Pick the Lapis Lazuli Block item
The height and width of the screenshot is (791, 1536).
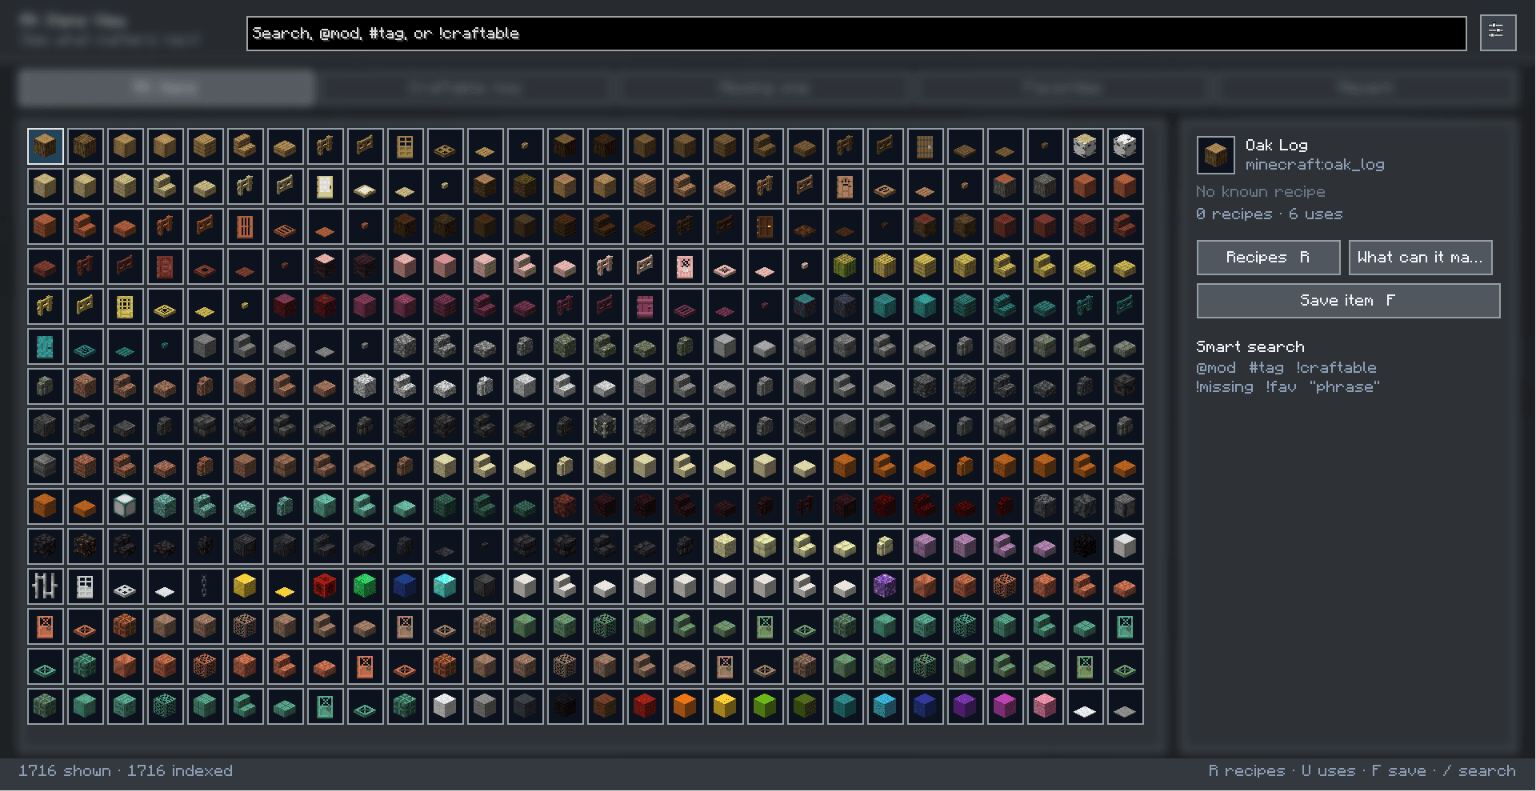pos(405,586)
